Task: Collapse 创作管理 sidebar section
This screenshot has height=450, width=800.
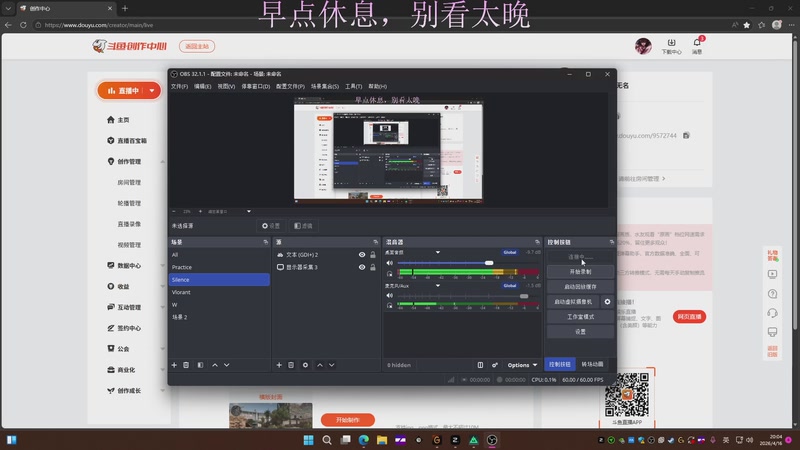Action: tap(163, 162)
